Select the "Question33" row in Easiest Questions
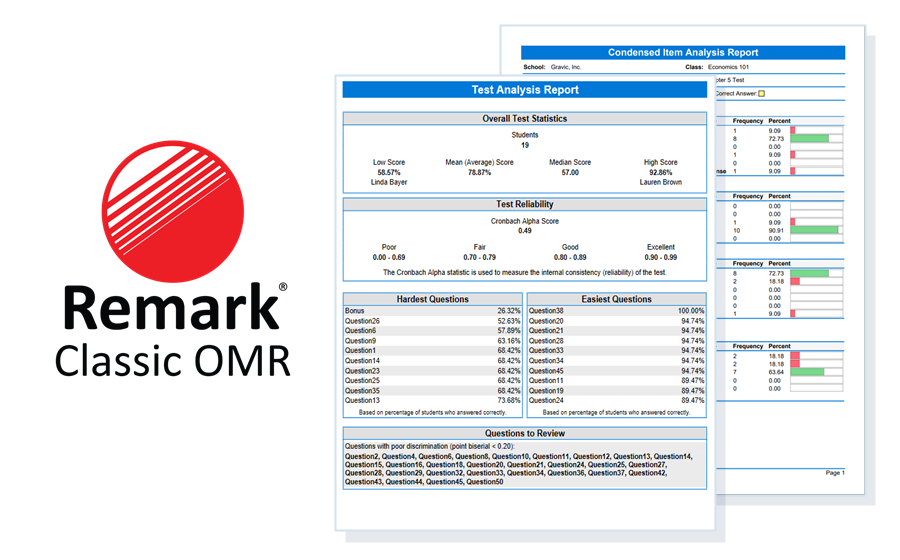The width and height of the screenshot is (900, 560). 616,351
